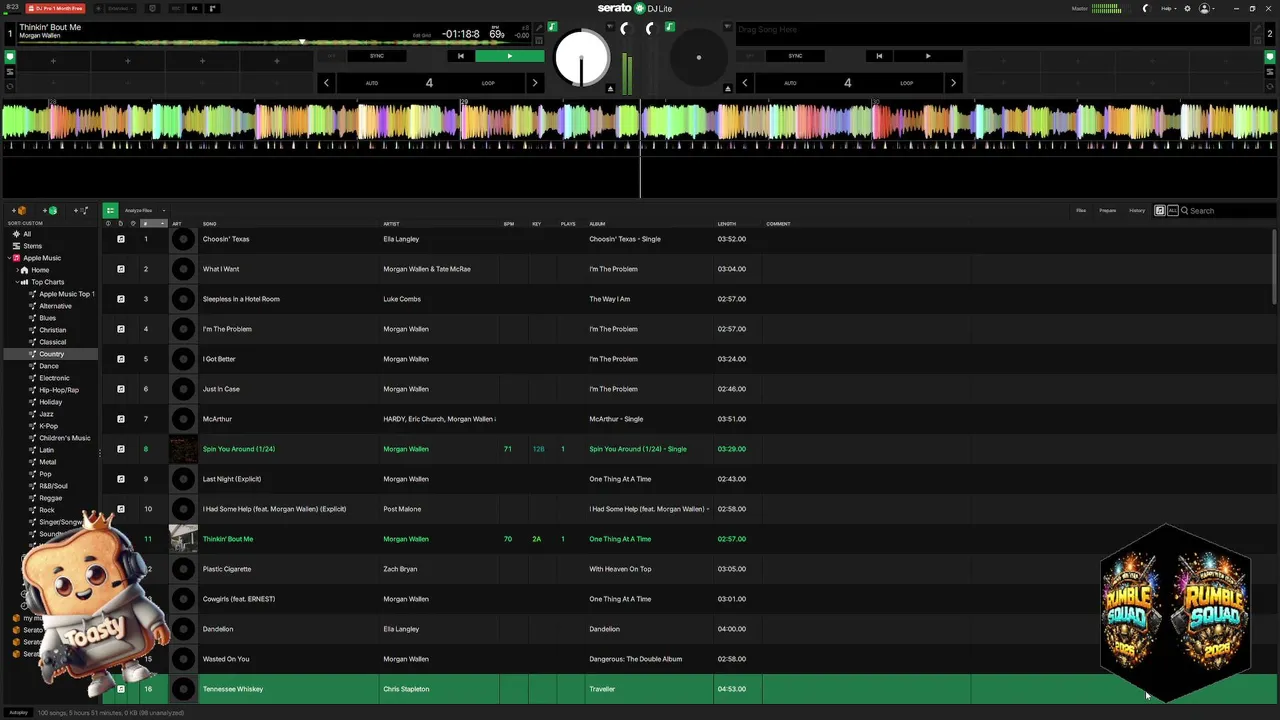1280x720 pixels.
Task: Select the Hip-Hop/Rap chart playlist
Action: pyautogui.click(x=59, y=390)
